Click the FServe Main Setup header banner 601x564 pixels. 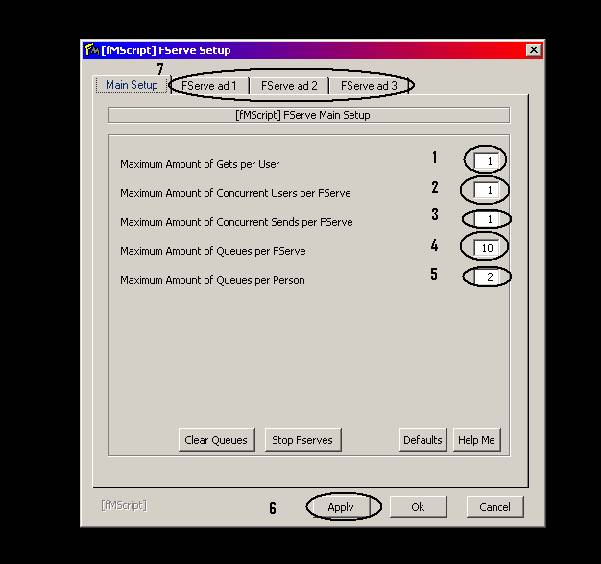click(308, 115)
